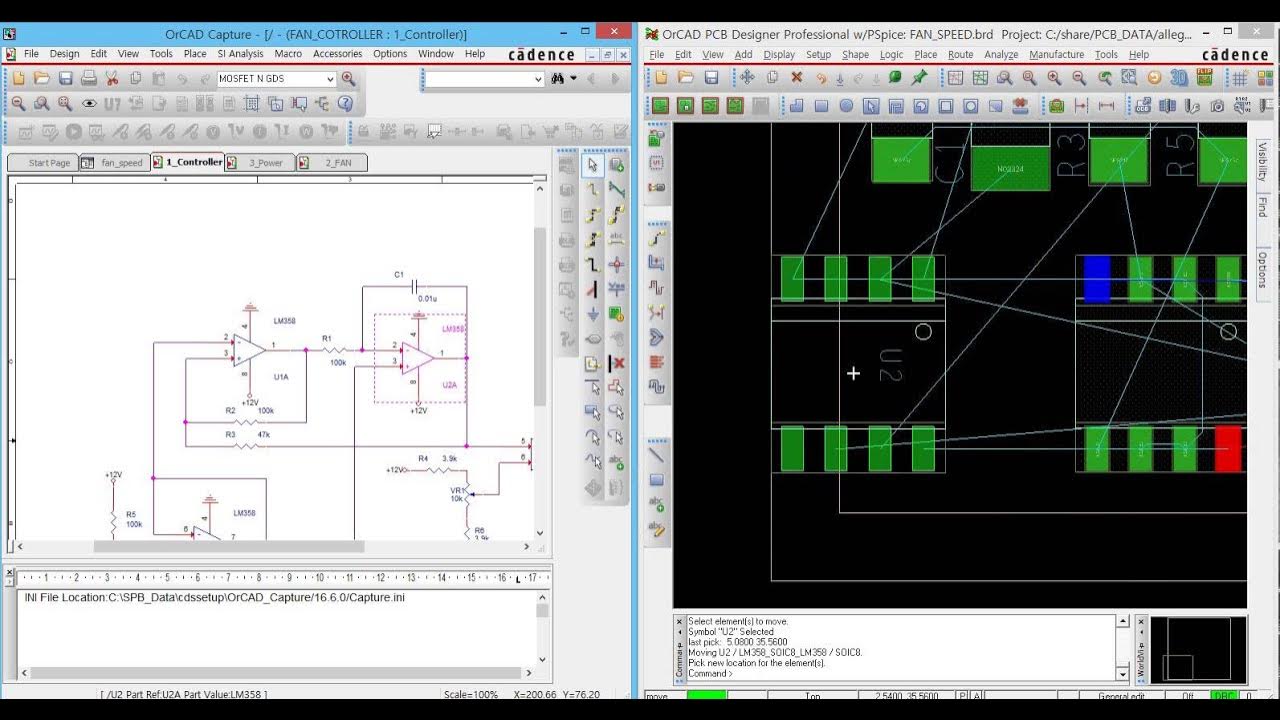Choose Place No Connect X tool in Capture
The image size is (1280, 720).
click(x=616, y=363)
